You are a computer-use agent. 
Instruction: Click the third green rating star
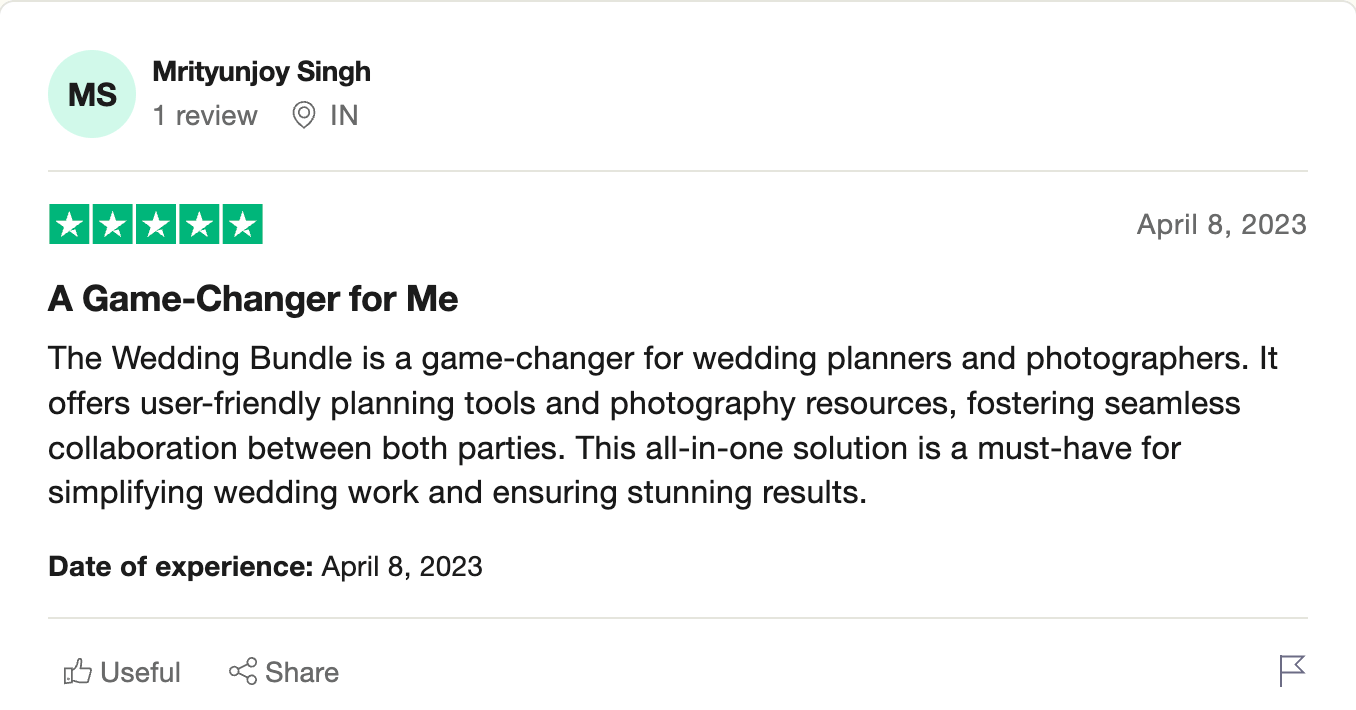(156, 224)
